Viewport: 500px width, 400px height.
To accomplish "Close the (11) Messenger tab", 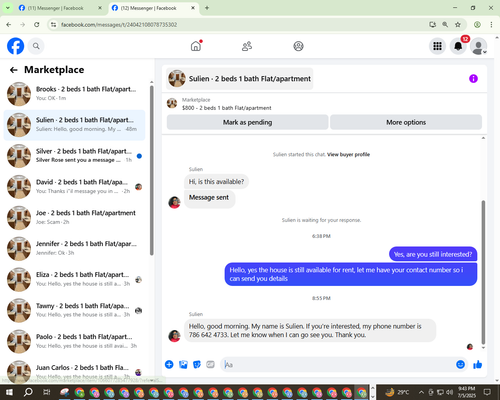I will click(x=100, y=8).
